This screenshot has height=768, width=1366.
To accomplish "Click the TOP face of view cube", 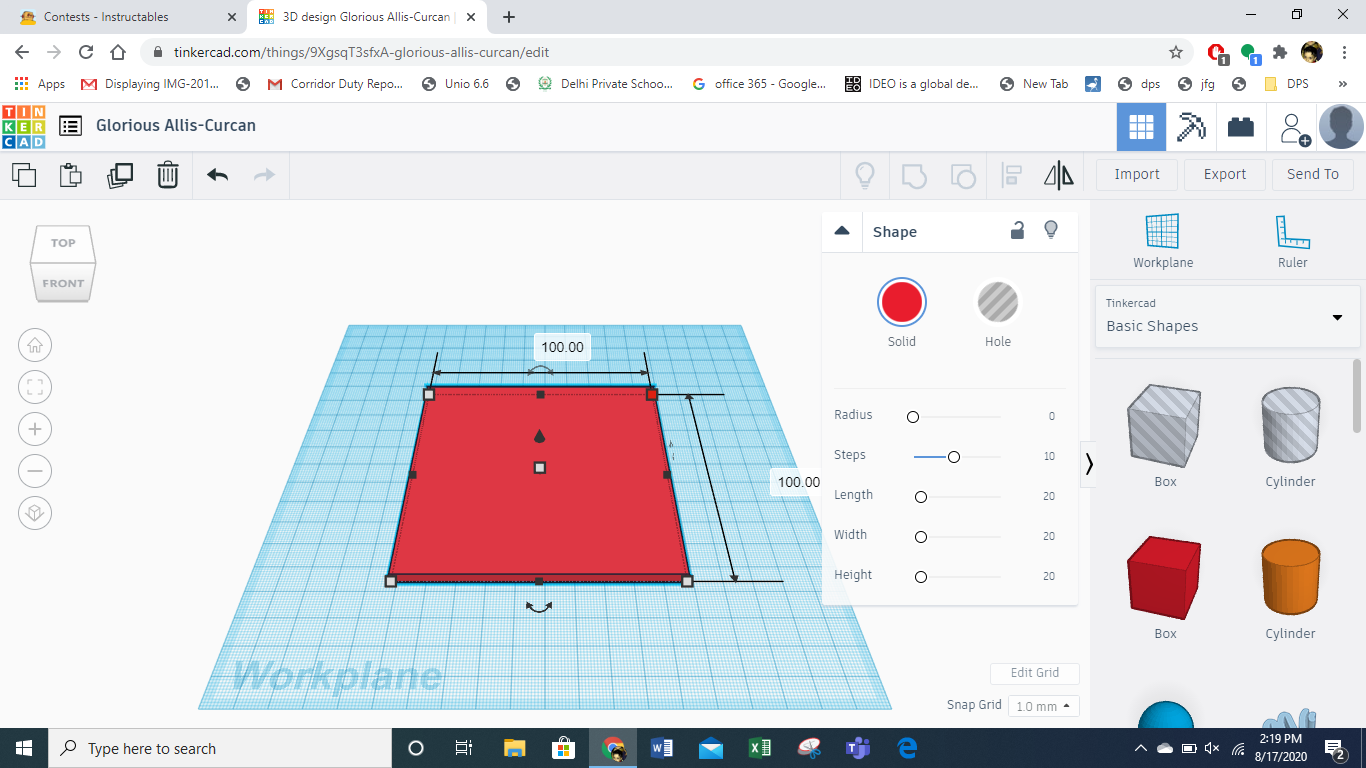I will pos(63,243).
